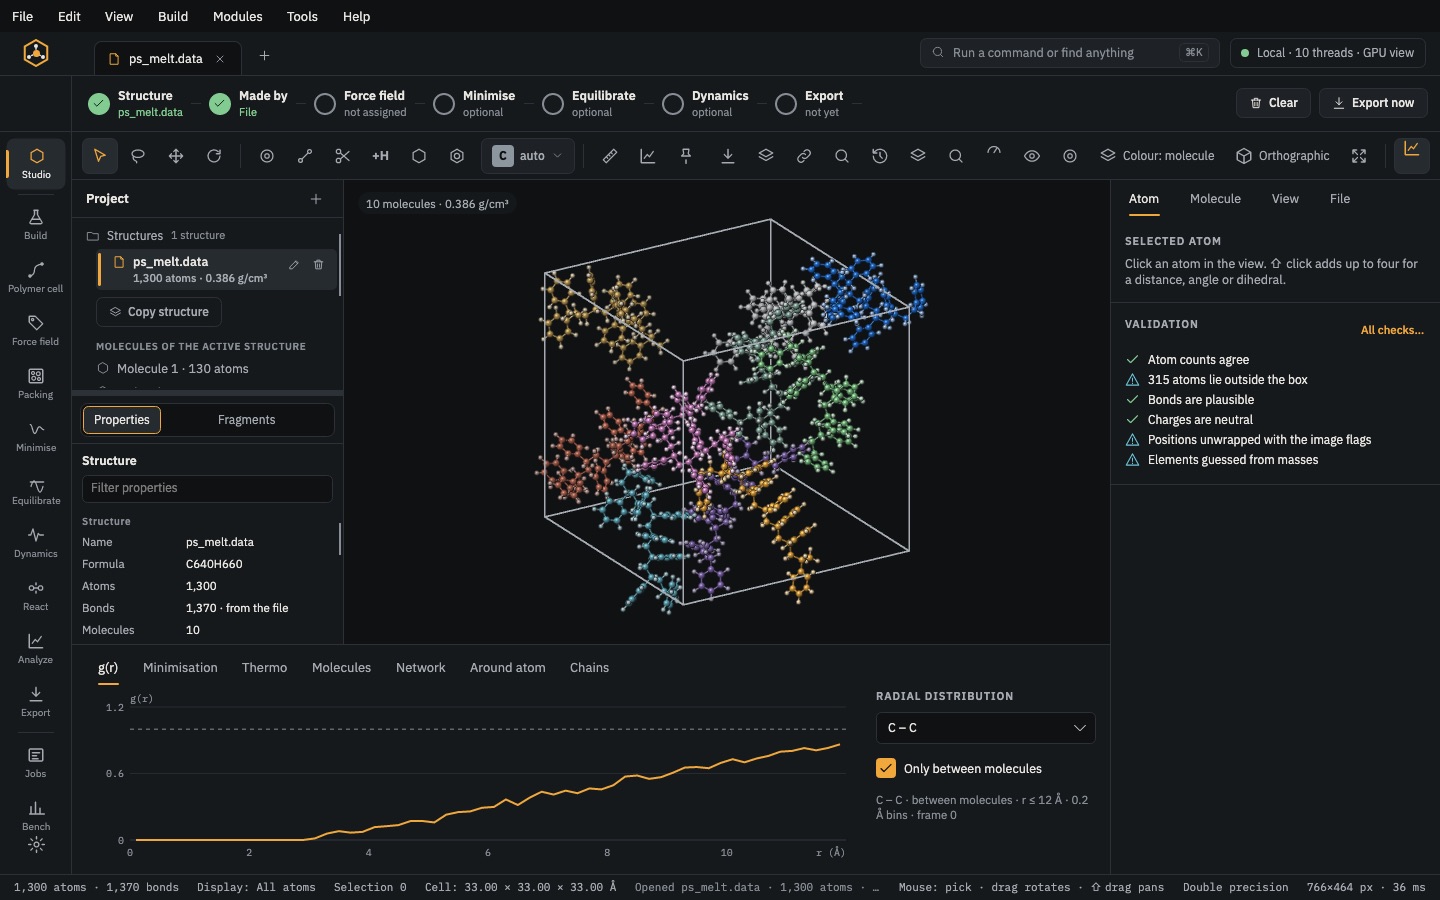The height and width of the screenshot is (900, 1440).
Task: Open the File menu
Action: 22,16
